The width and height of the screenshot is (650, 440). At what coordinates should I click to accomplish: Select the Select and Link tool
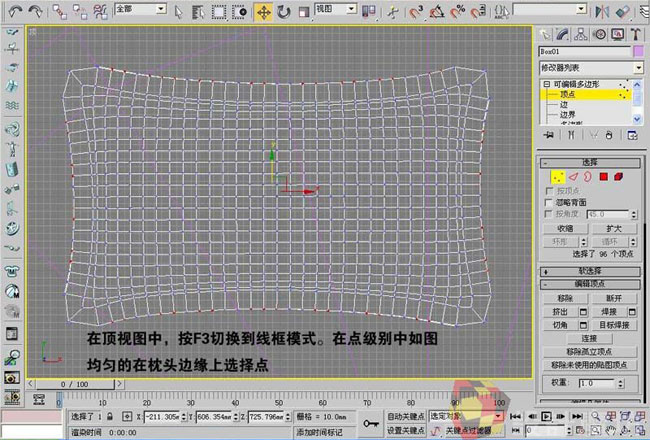[59, 12]
